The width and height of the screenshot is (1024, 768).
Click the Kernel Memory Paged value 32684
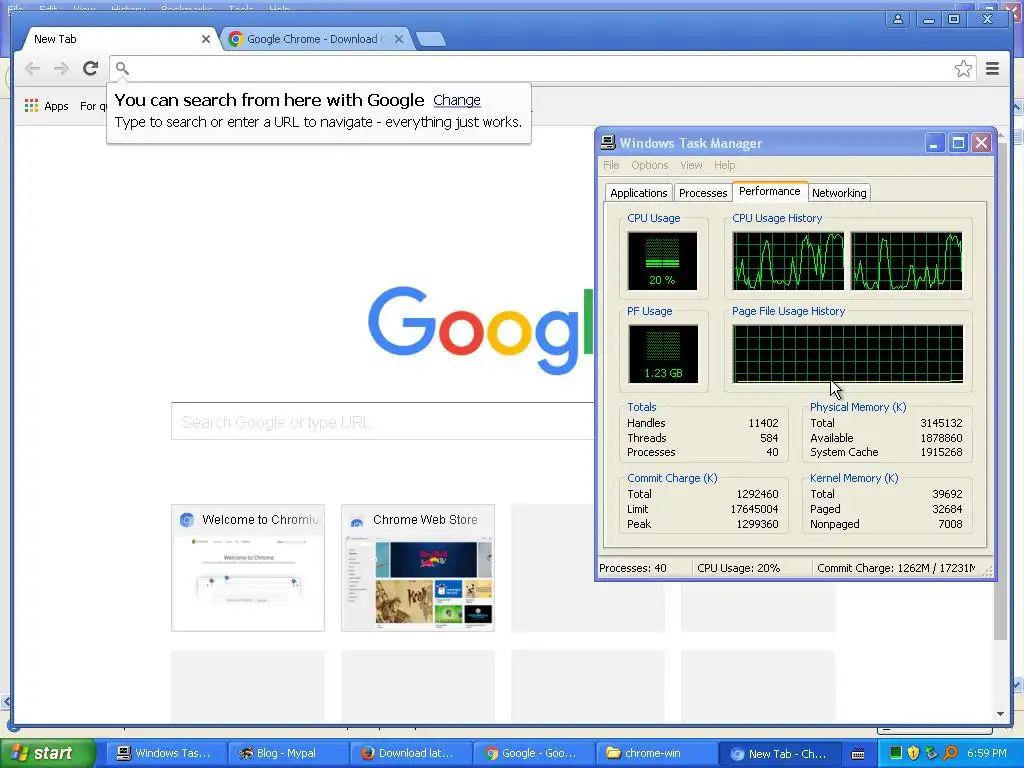click(x=947, y=509)
